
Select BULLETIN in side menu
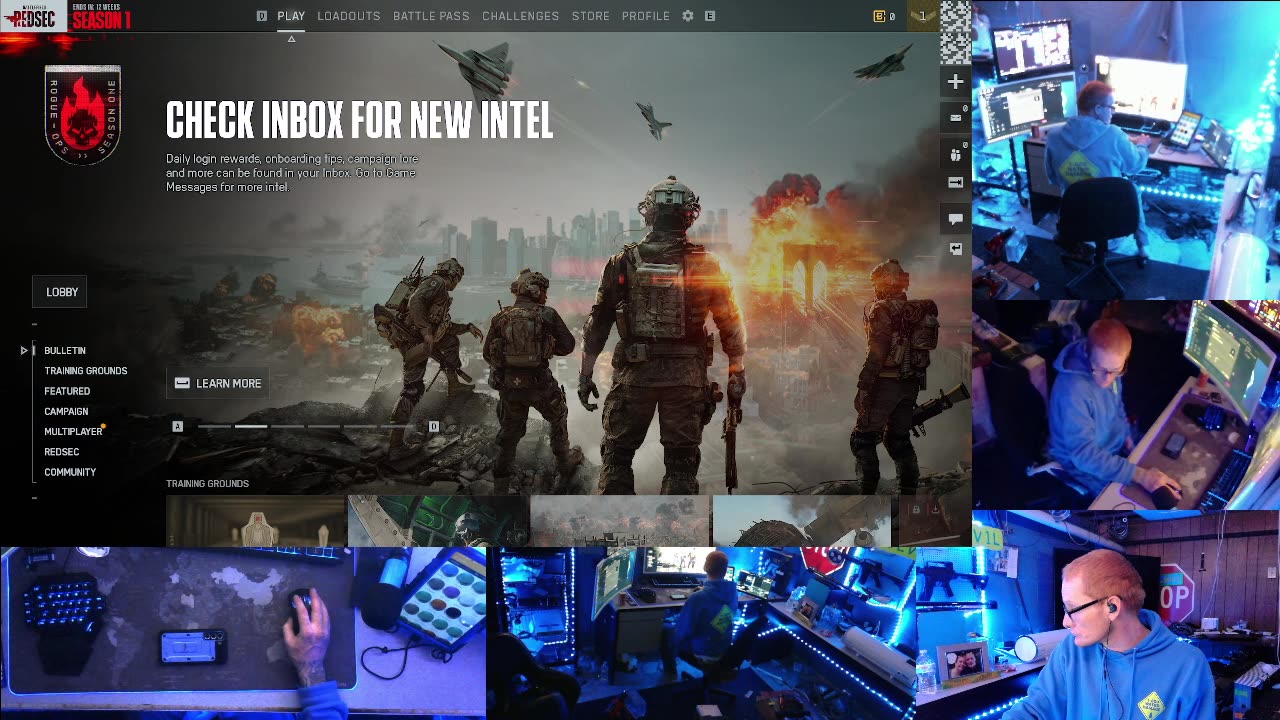tap(65, 351)
